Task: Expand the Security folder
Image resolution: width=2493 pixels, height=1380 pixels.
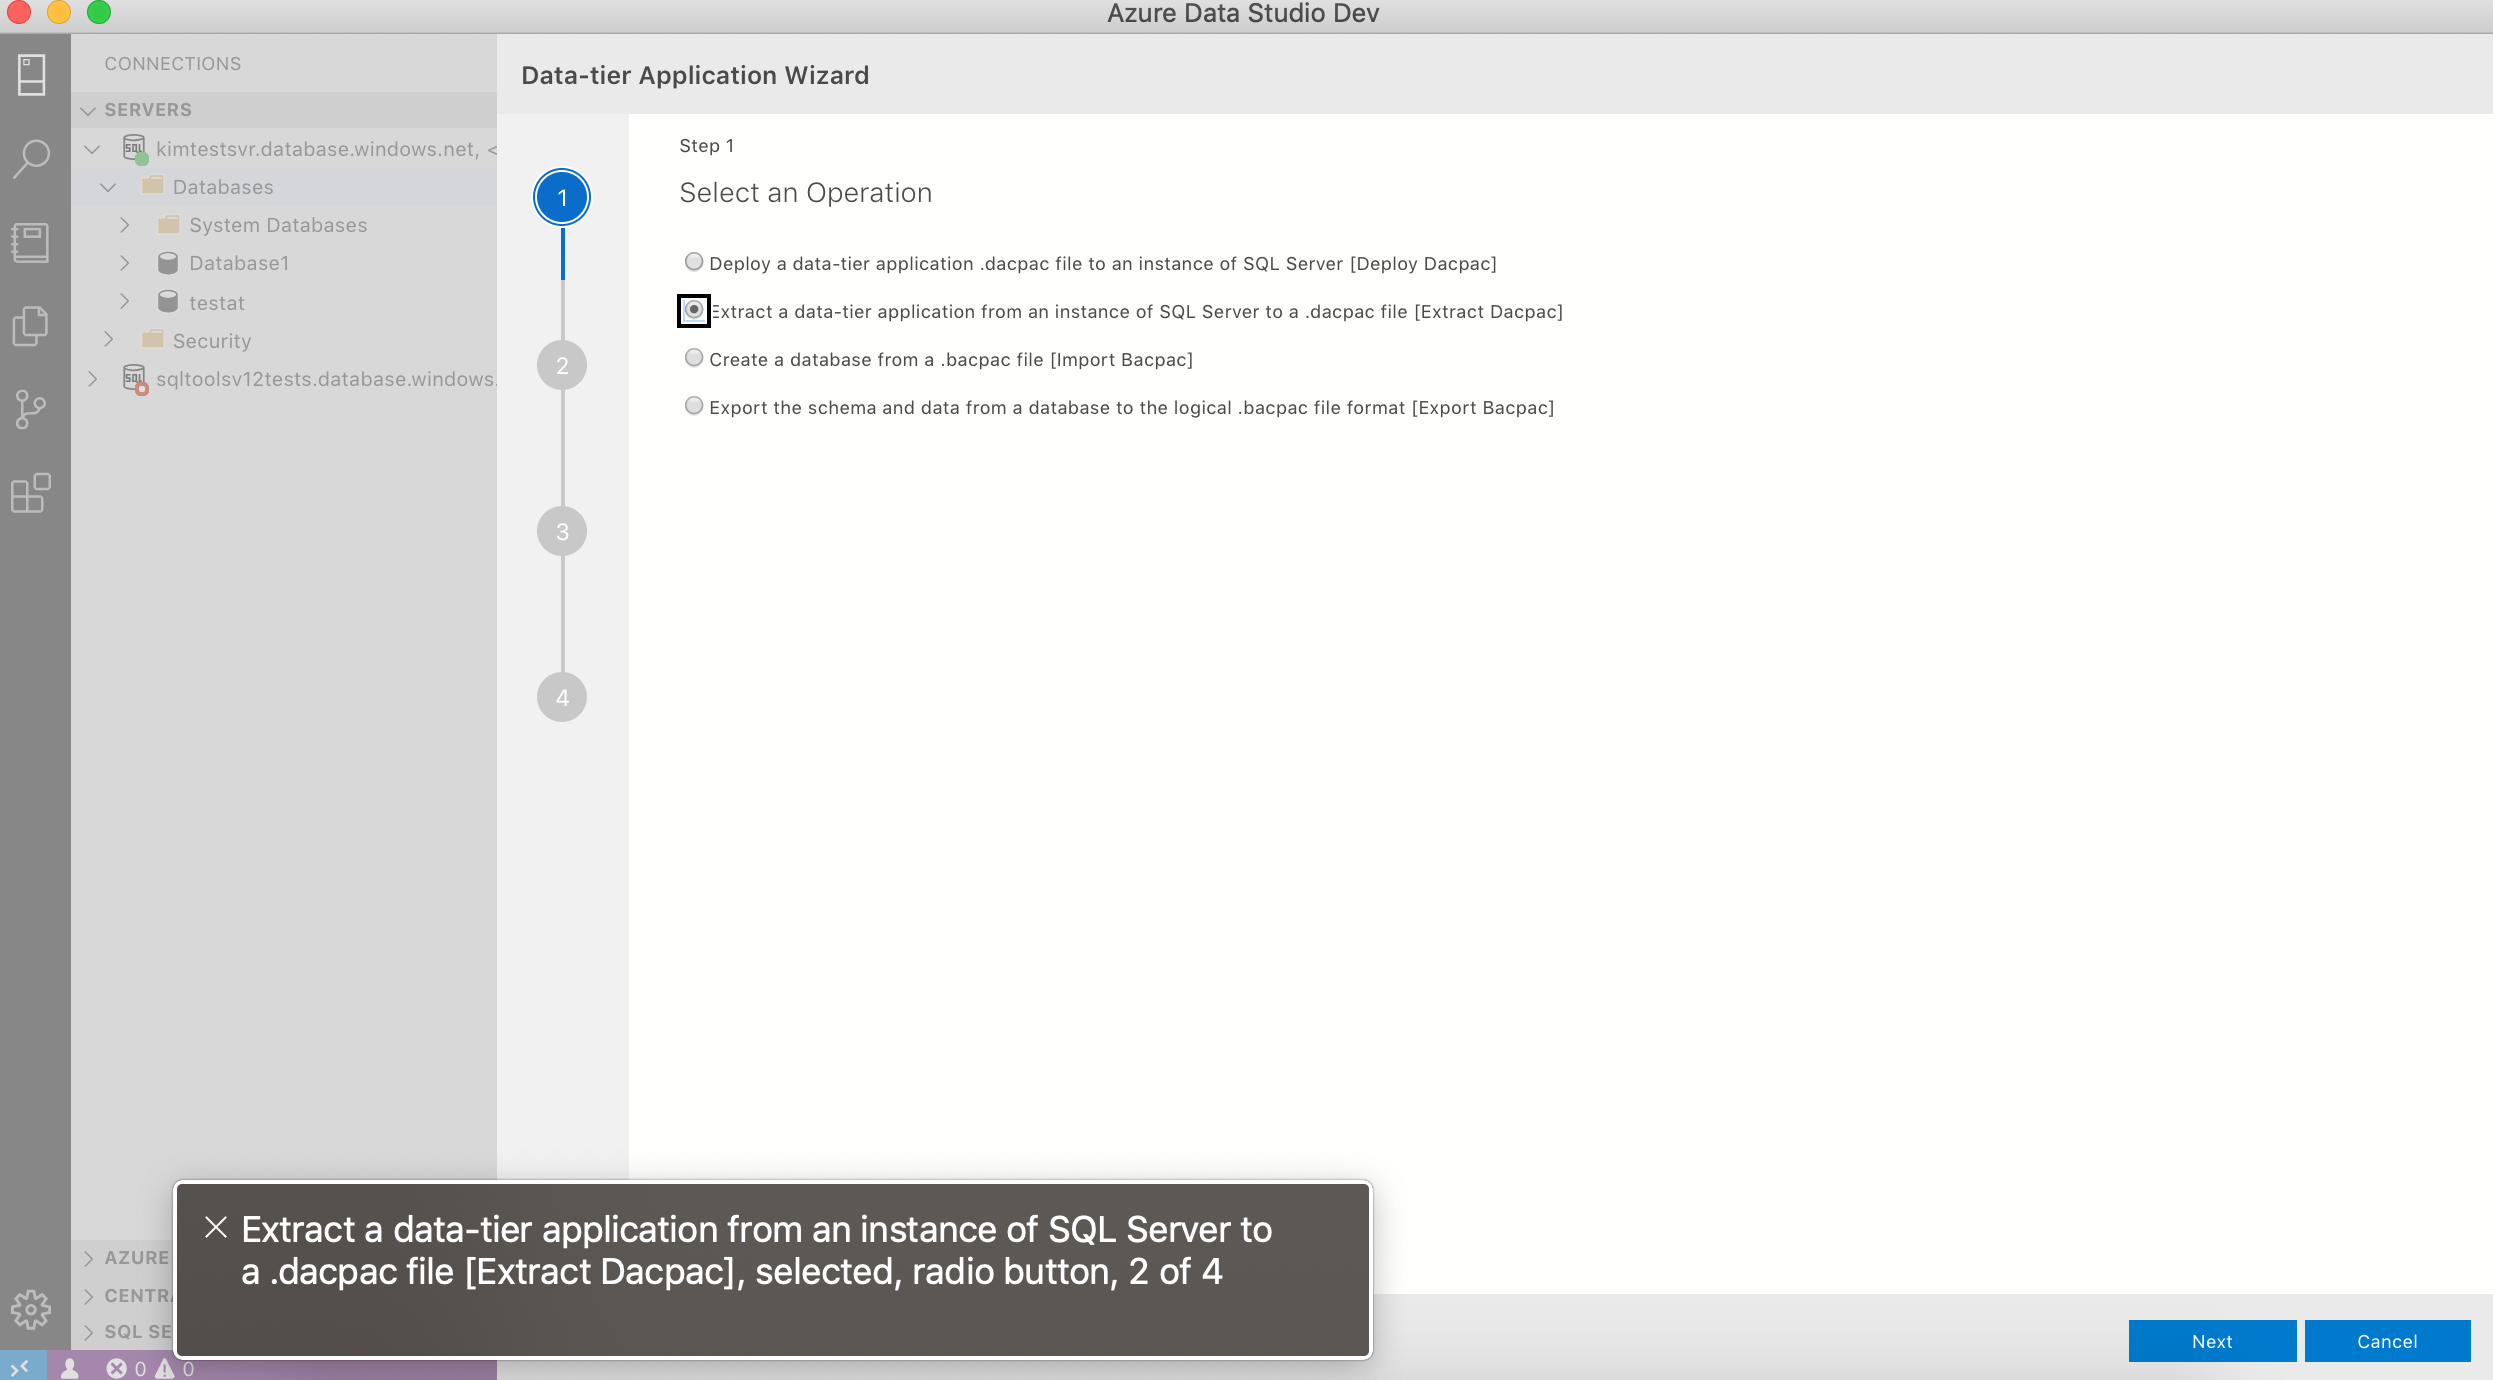Action: pyautogui.click(x=110, y=340)
